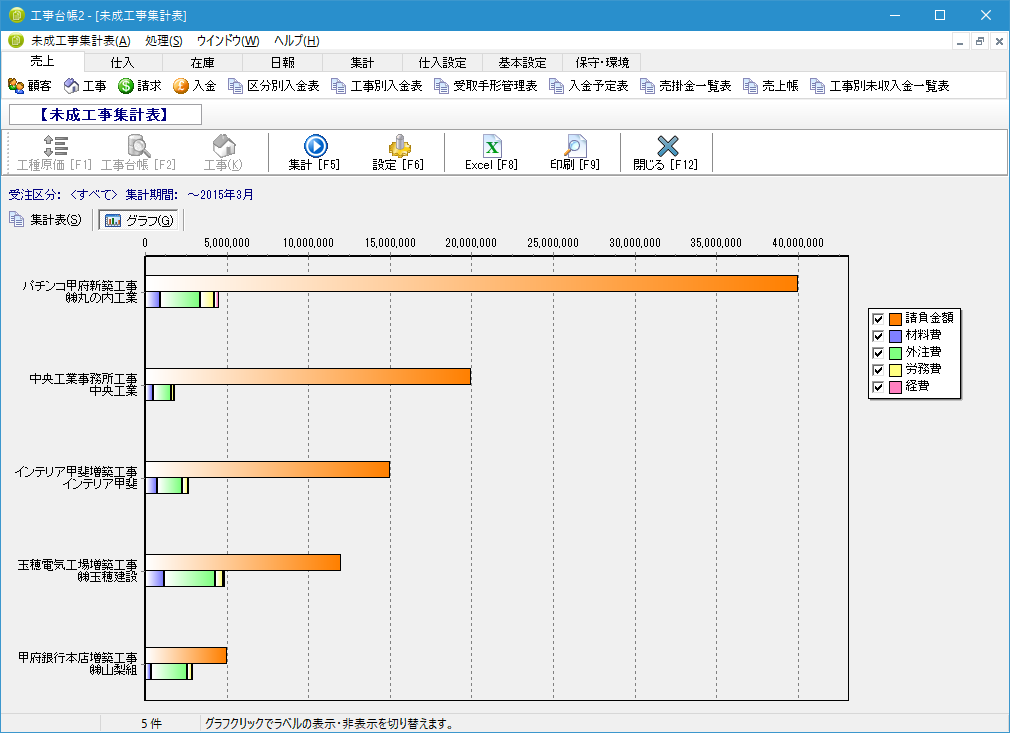
Task: Minimize the inner document window
Action: 960,41
